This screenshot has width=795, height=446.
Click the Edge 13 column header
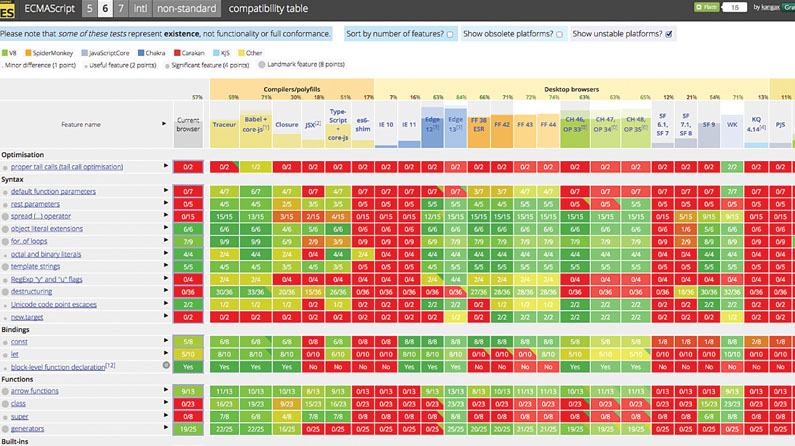pyautogui.click(x=455, y=124)
